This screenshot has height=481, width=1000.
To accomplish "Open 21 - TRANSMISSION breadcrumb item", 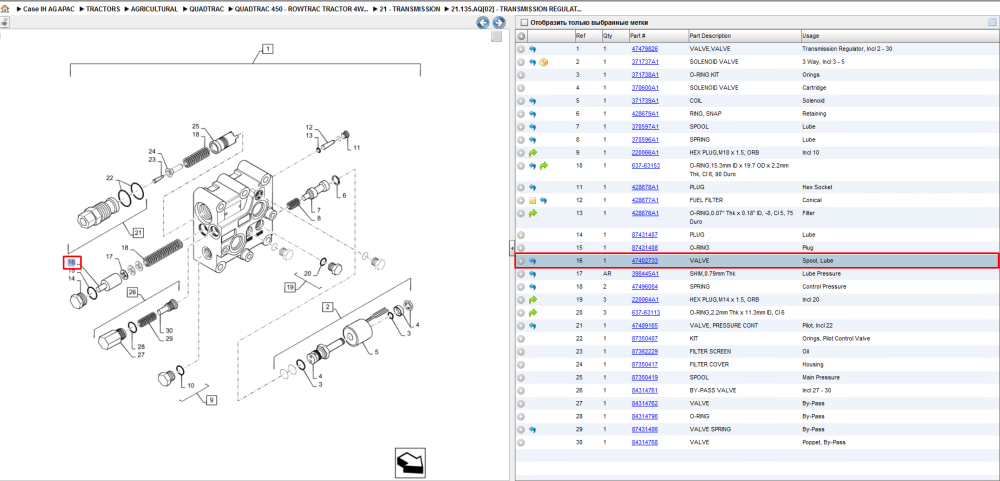I will click(x=409, y=10).
